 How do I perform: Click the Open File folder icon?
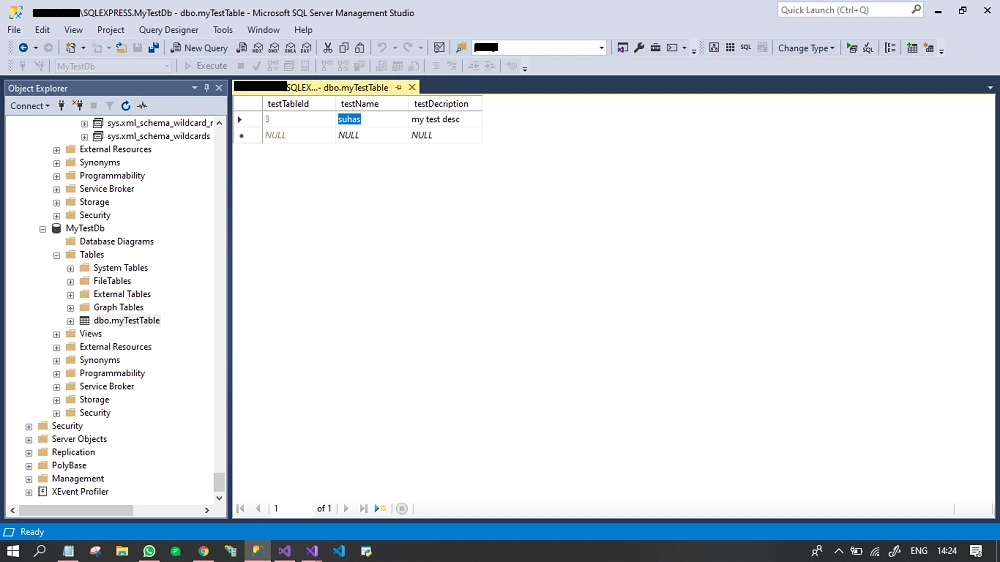pos(121,48)
